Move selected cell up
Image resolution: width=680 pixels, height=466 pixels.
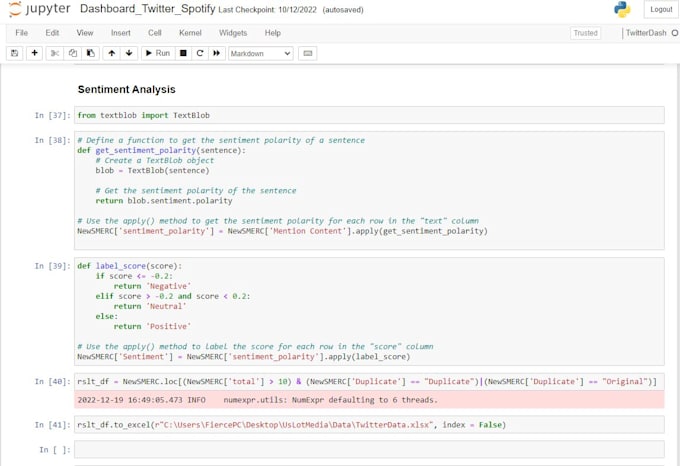[x=112, y=53]
